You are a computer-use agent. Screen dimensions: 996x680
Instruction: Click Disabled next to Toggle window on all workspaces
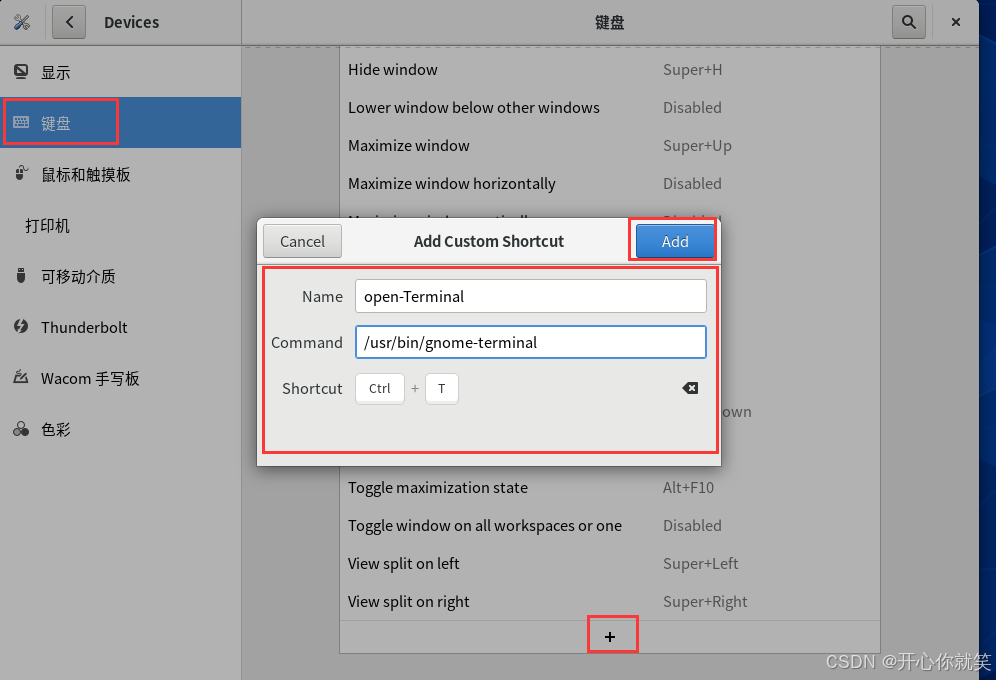(692, 526)
